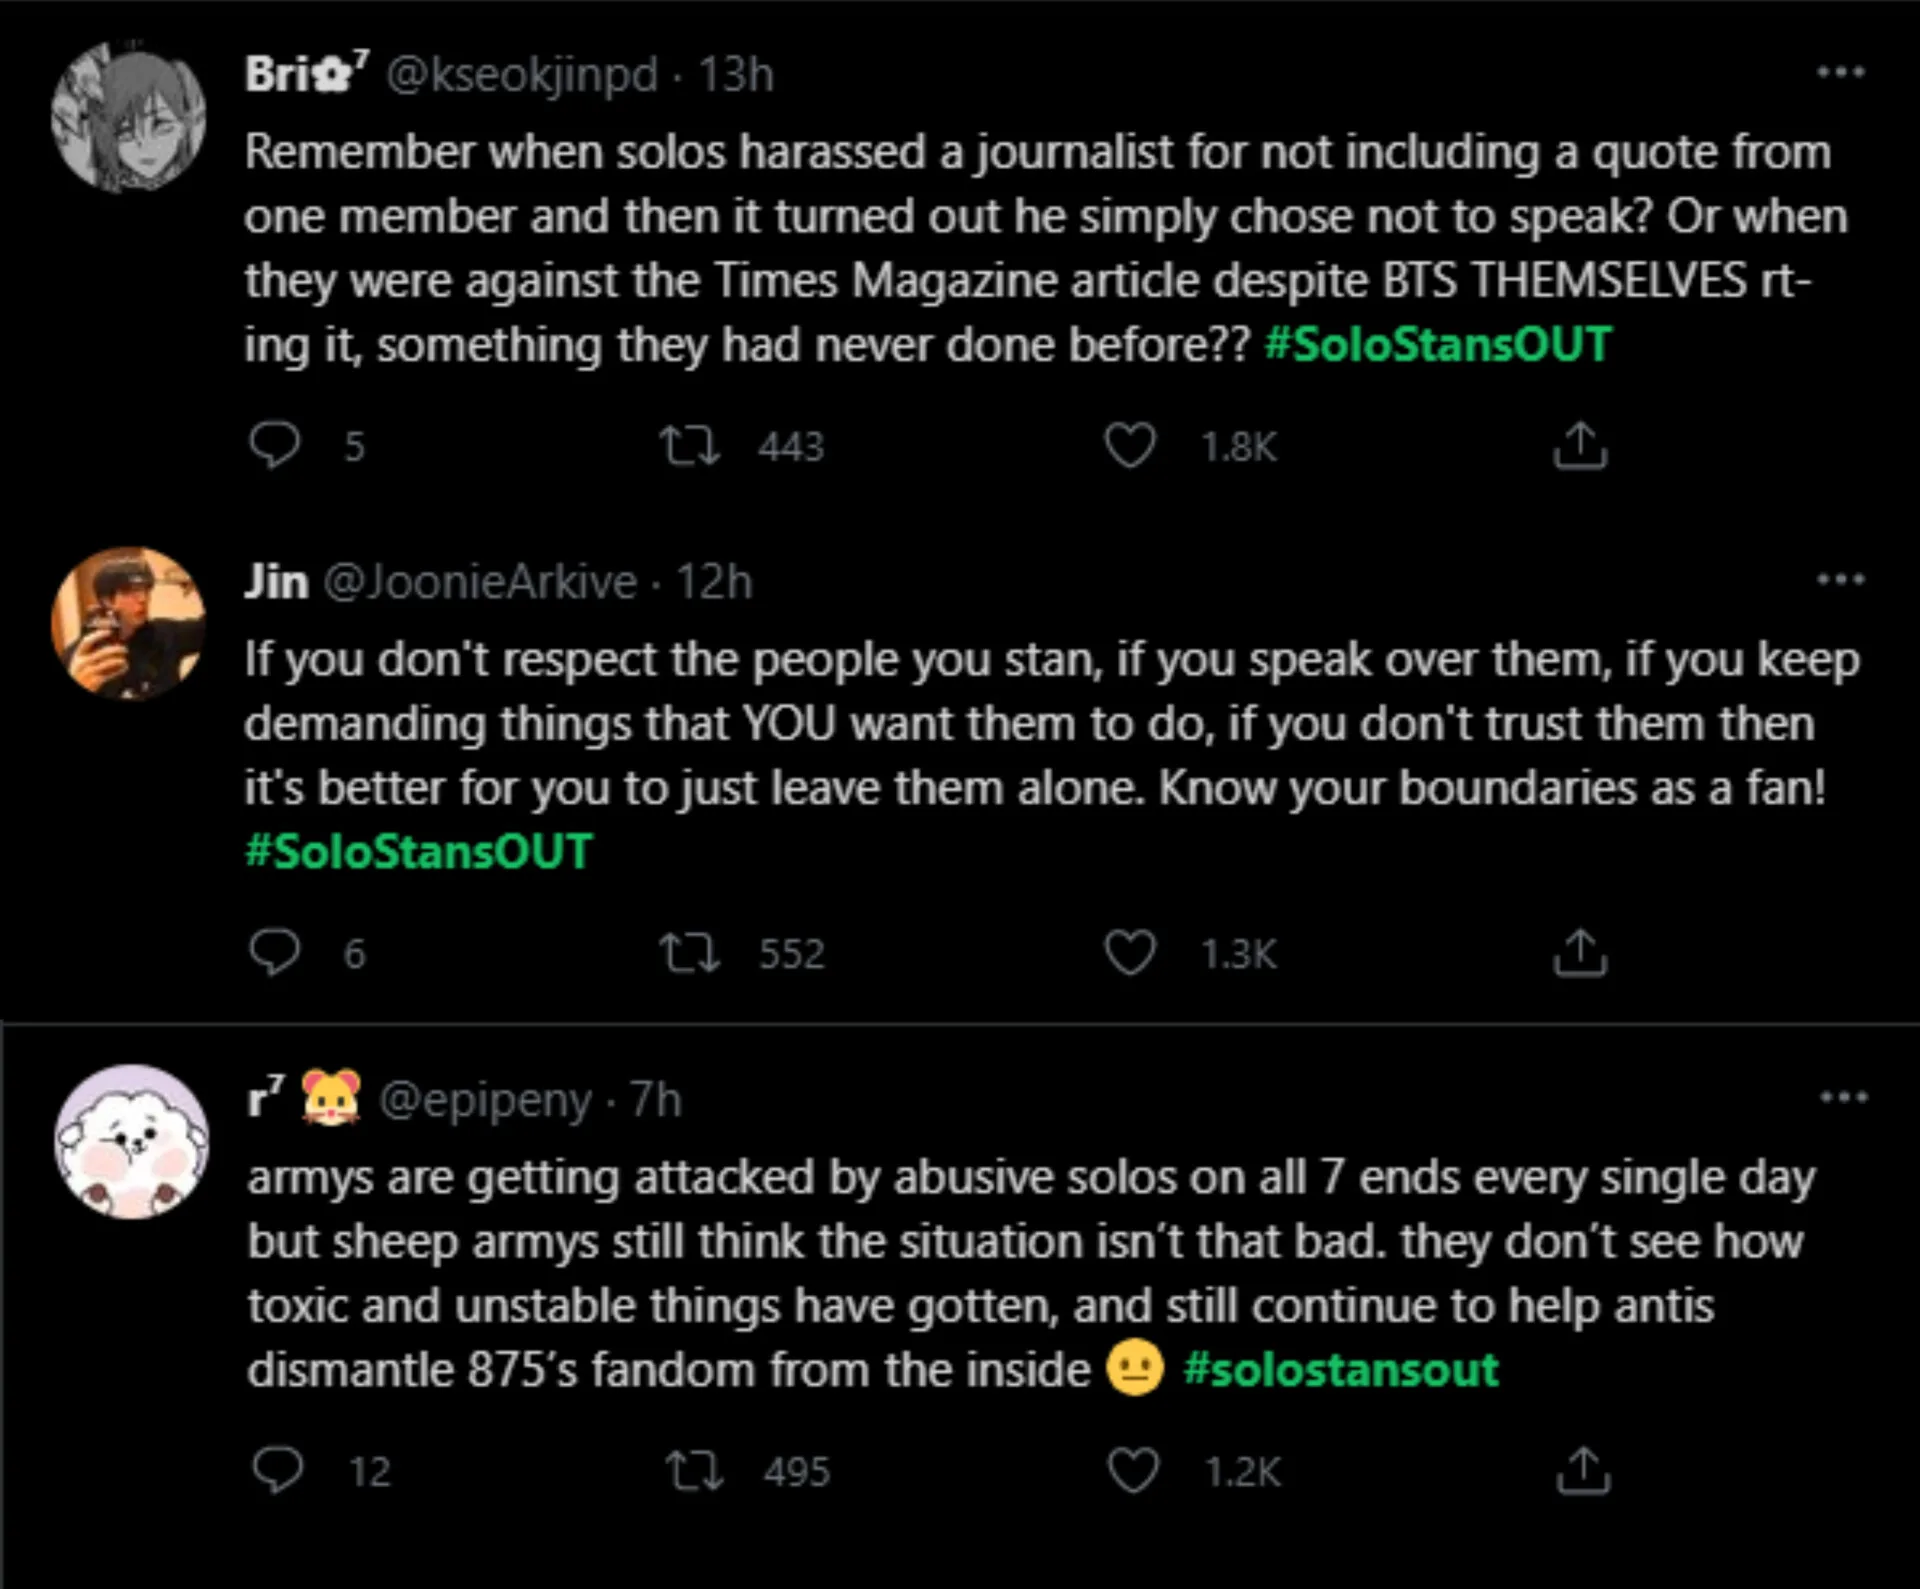The height and width of the screenshot is (1589, 1920).
Task: Share the @JoonieArkive tweet
Action: tap(1579, 952)
